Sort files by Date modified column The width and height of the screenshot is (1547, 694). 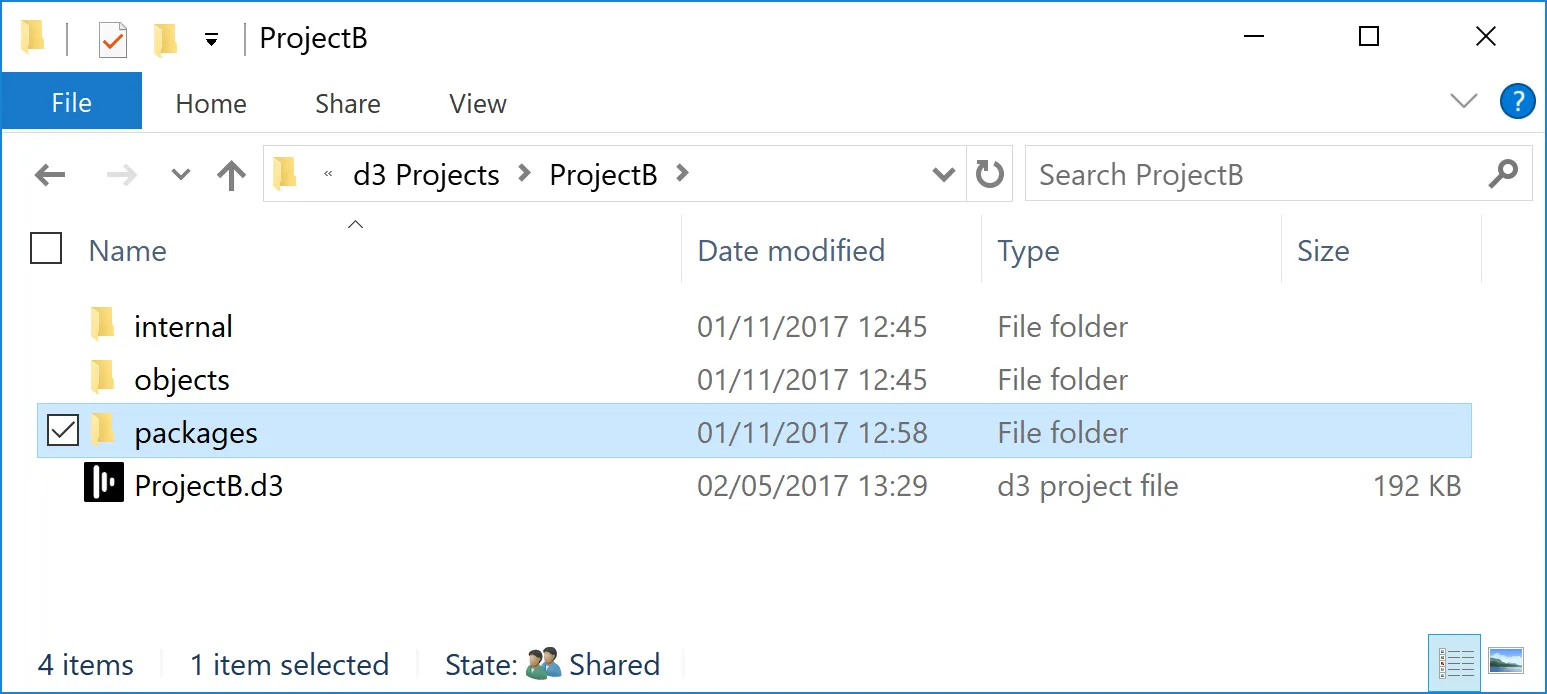(791, 251)
